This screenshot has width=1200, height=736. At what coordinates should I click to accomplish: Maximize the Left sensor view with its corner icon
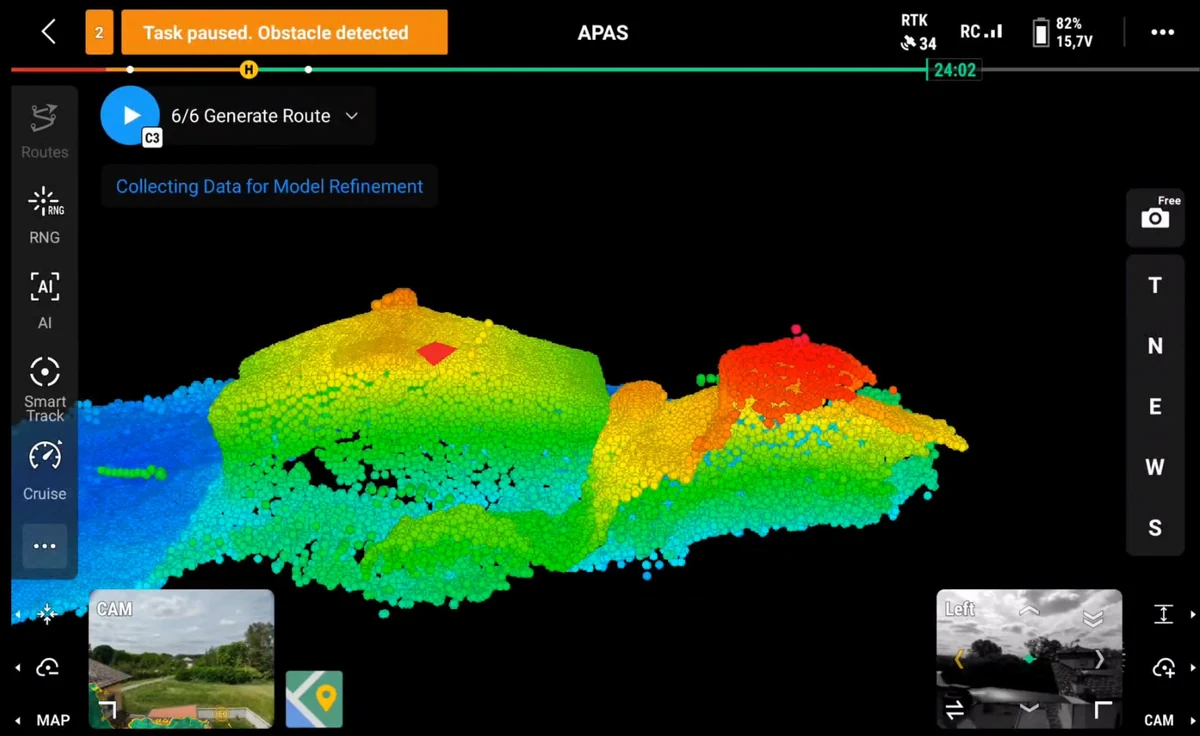(1103, 709)
